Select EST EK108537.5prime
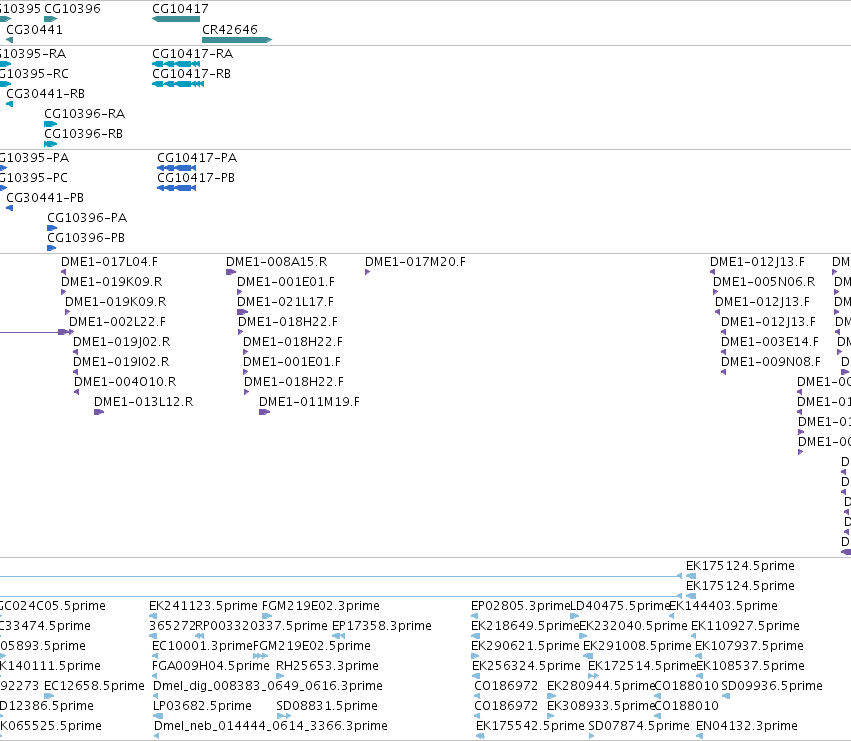This screenshot has width=851, height=741. pos(751,666)
